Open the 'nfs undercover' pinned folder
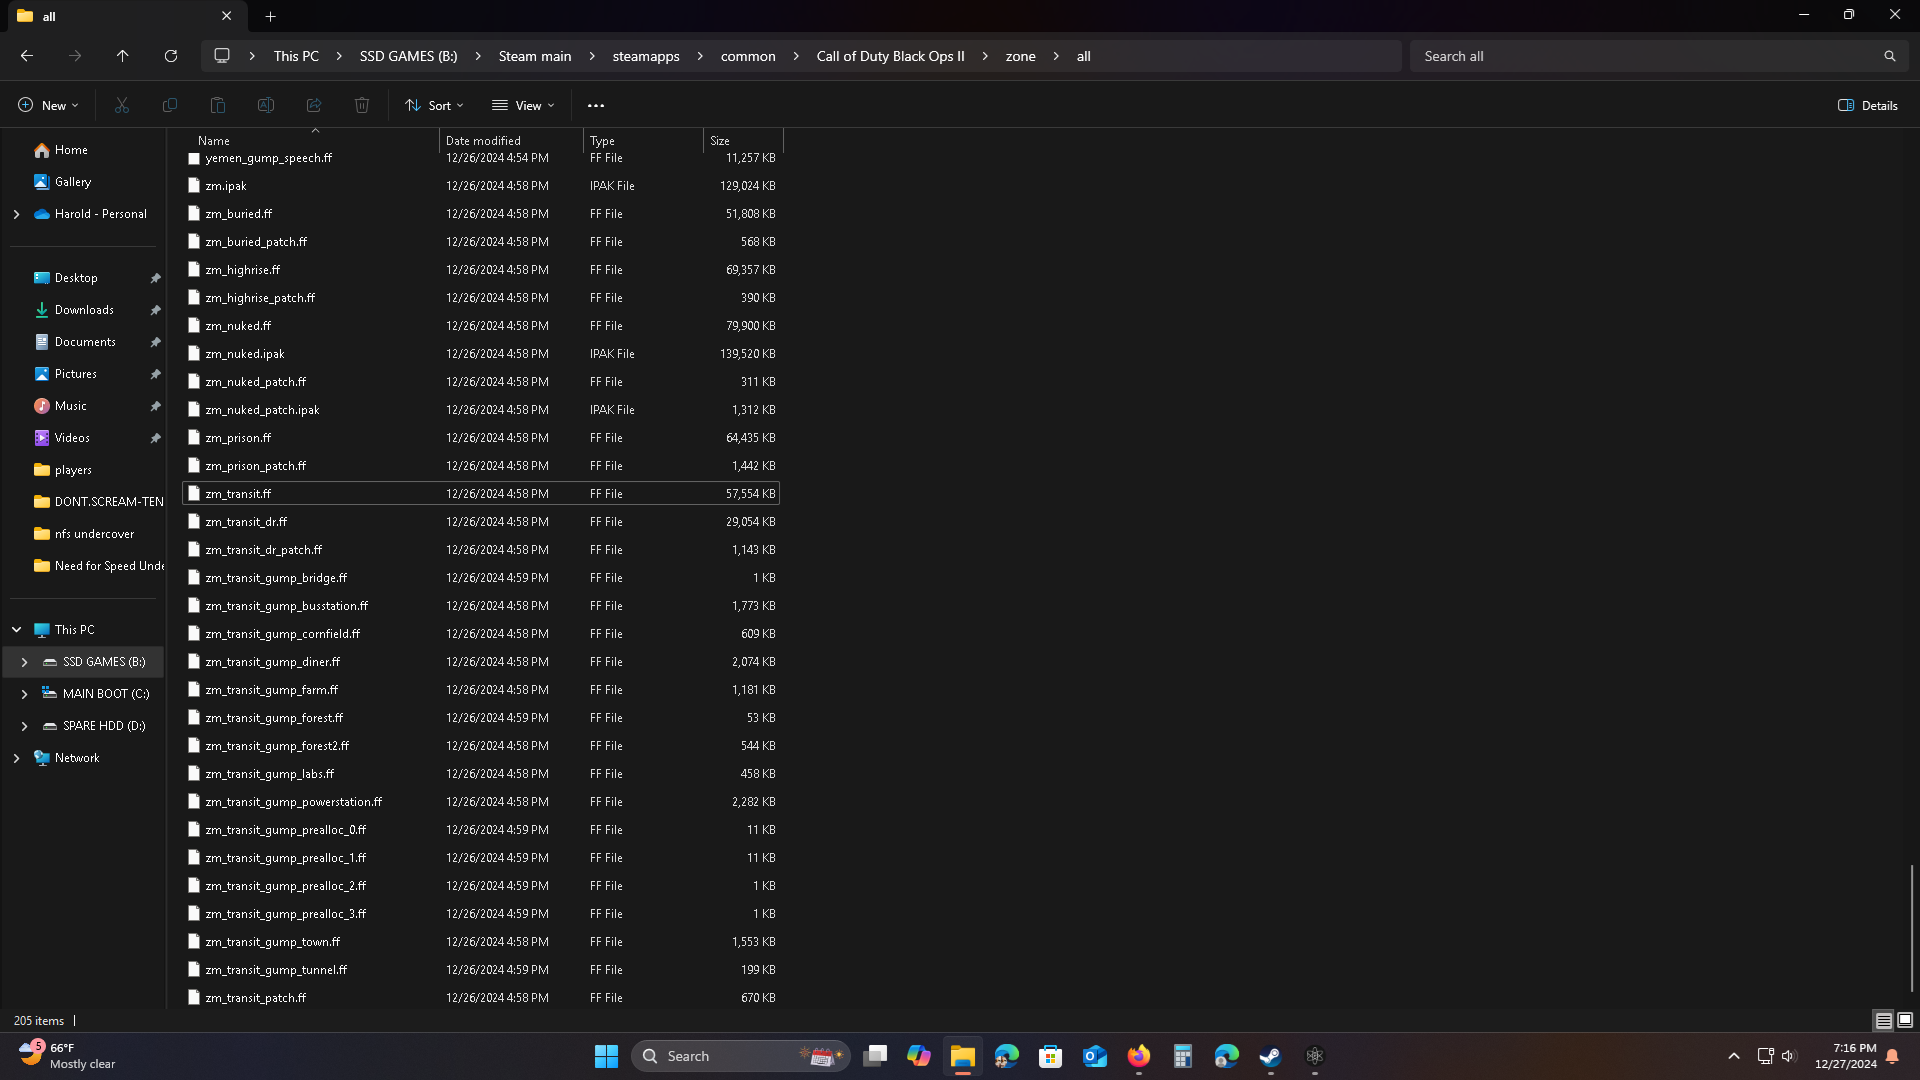Viewport: 1920px width, 1080px height. tap(94, 534)
